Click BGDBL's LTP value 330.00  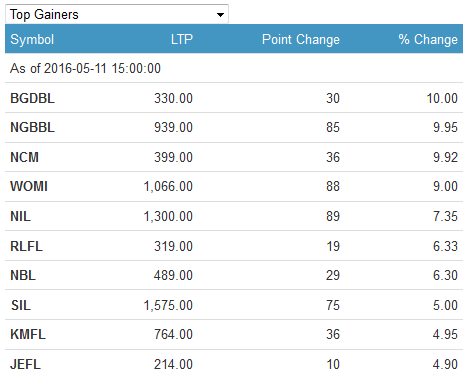click(173, 98)
